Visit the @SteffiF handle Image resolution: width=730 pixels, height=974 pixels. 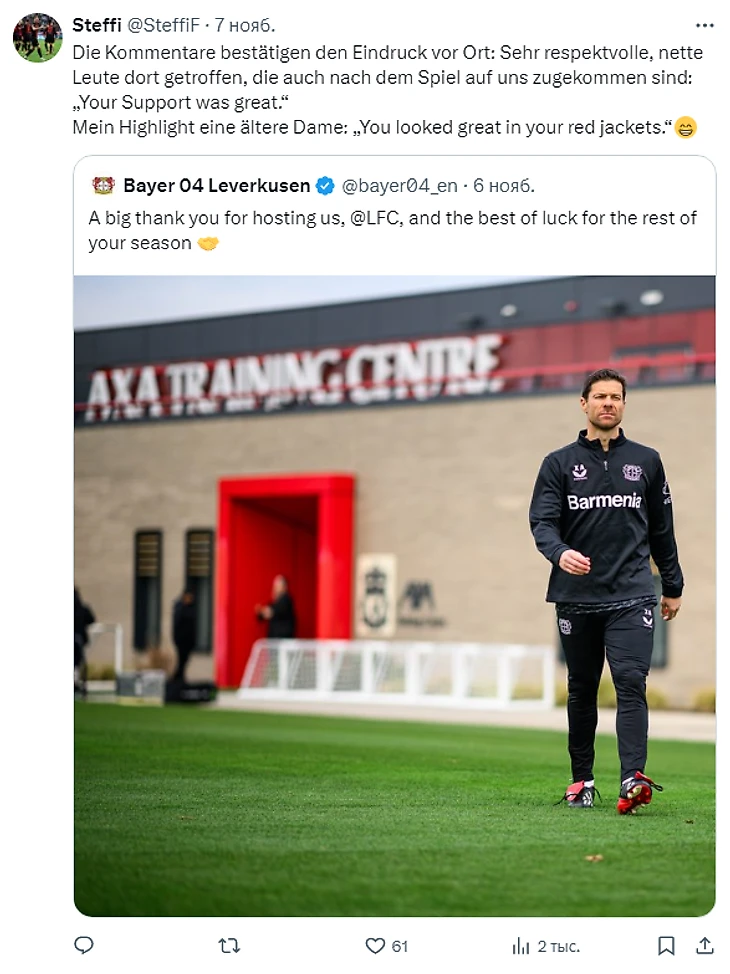tap(163, 25)
